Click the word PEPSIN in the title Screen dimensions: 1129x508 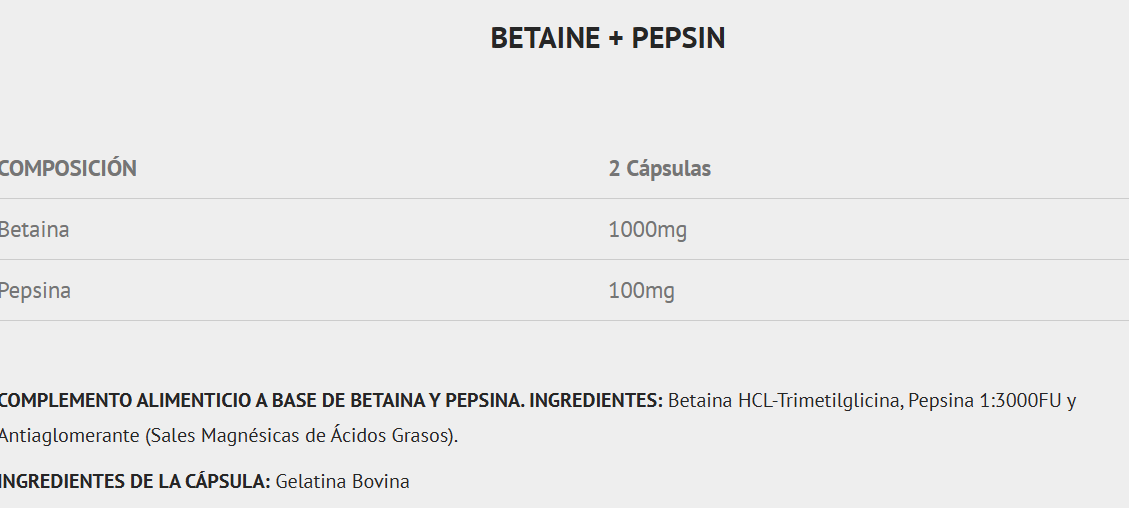678,38
